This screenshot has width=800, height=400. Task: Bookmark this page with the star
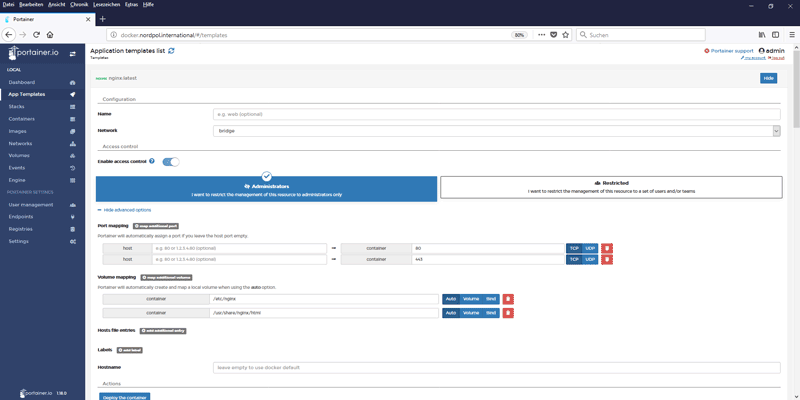point(565,35)
